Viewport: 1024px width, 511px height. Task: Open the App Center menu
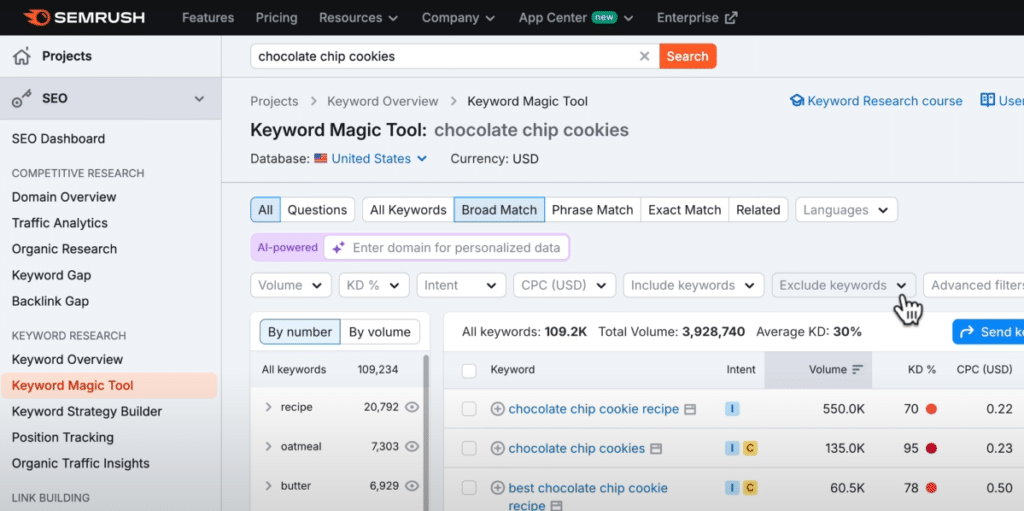tap(576, 18)
